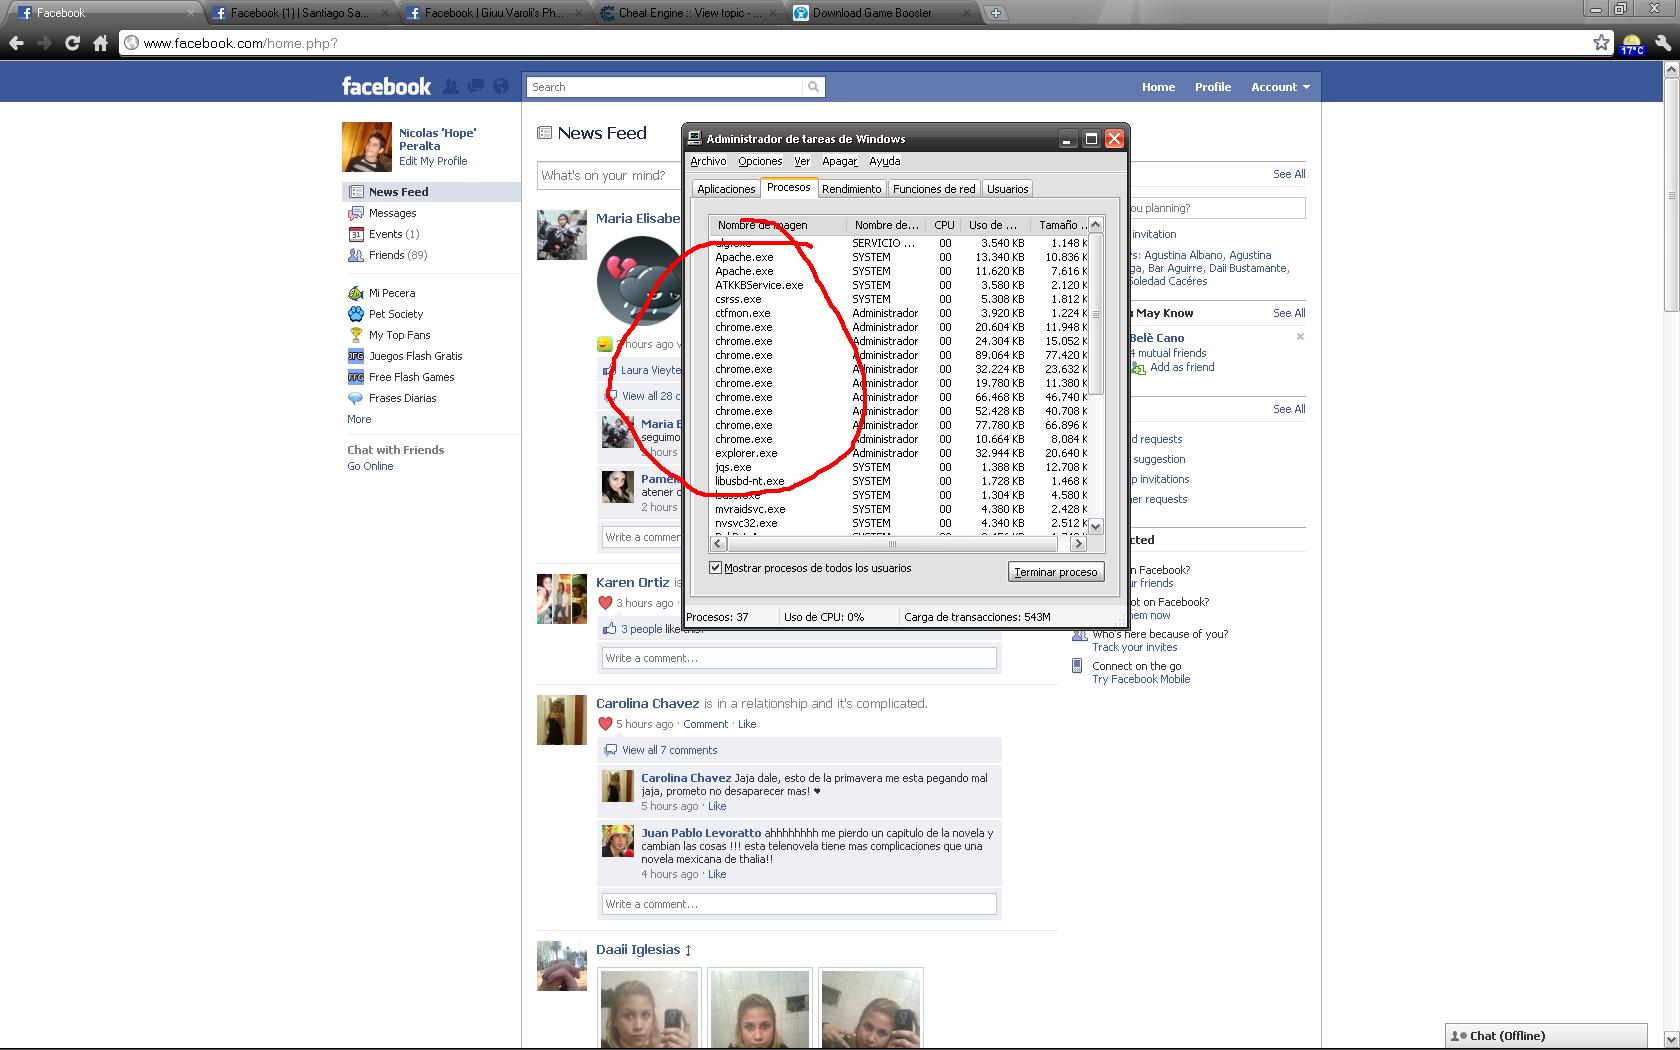
Task: Reload the page with the refresh icon
Action: 72,43
